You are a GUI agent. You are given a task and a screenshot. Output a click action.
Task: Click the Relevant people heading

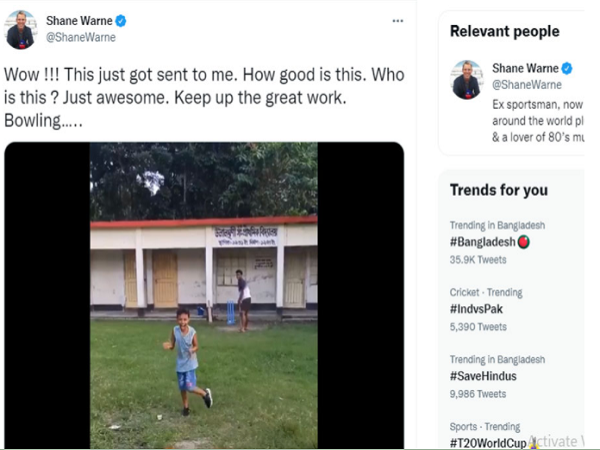(504, 31)
